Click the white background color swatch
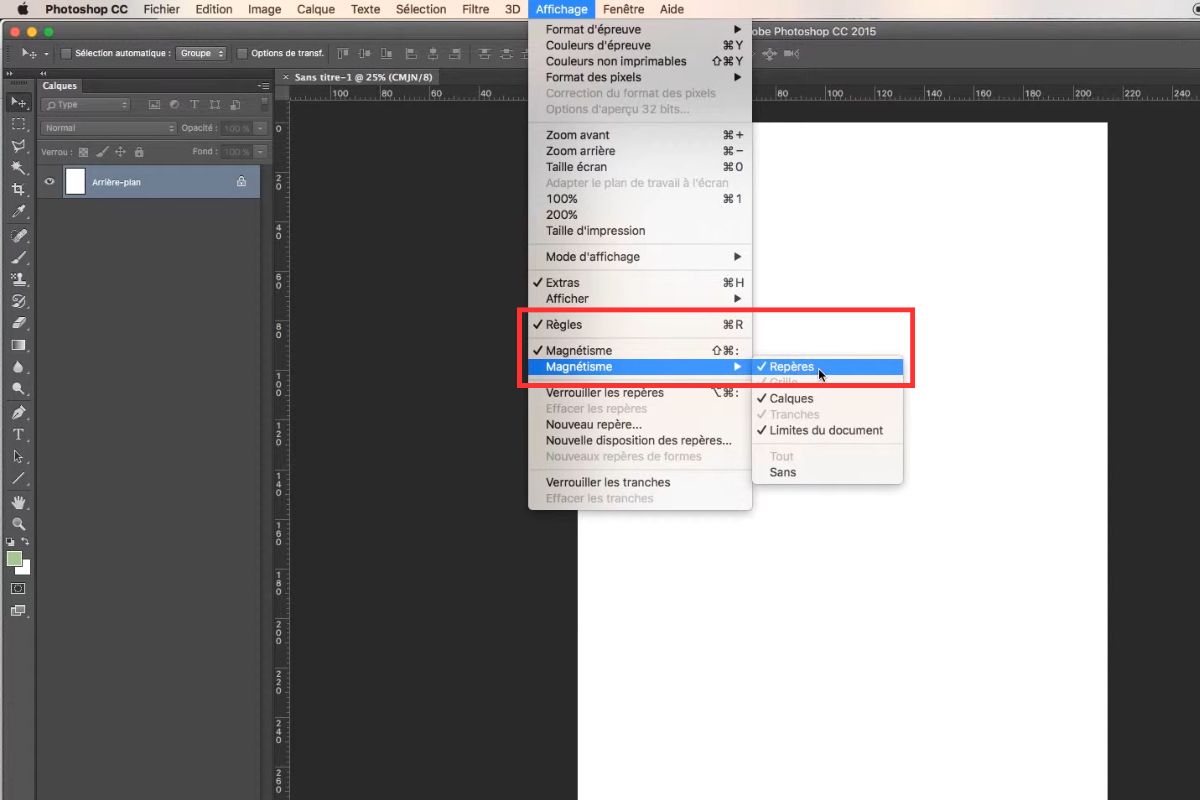 [x=26, y=569]
